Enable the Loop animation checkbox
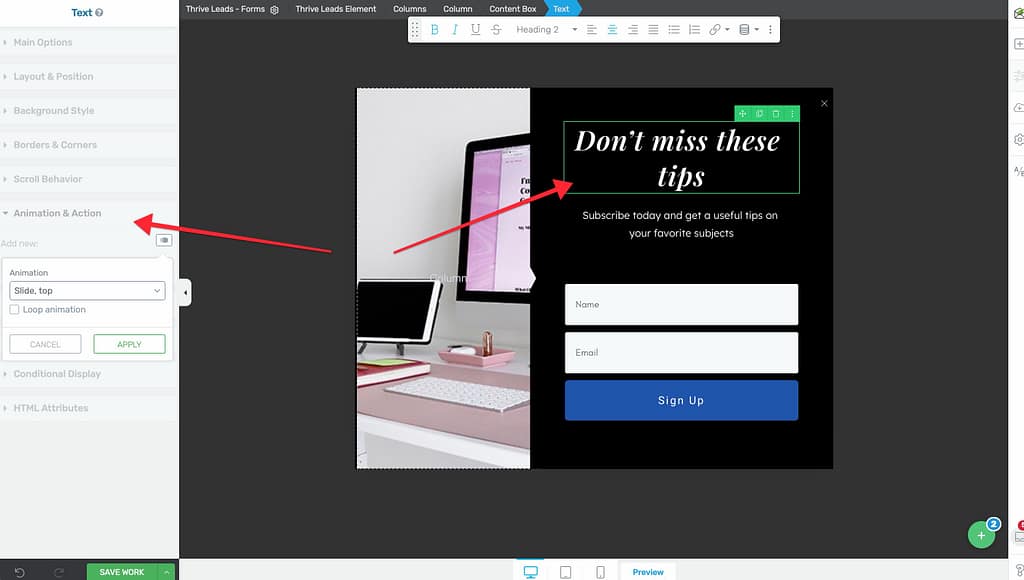1024x580 pixels. pyautogui.click(x=14, y=310)
